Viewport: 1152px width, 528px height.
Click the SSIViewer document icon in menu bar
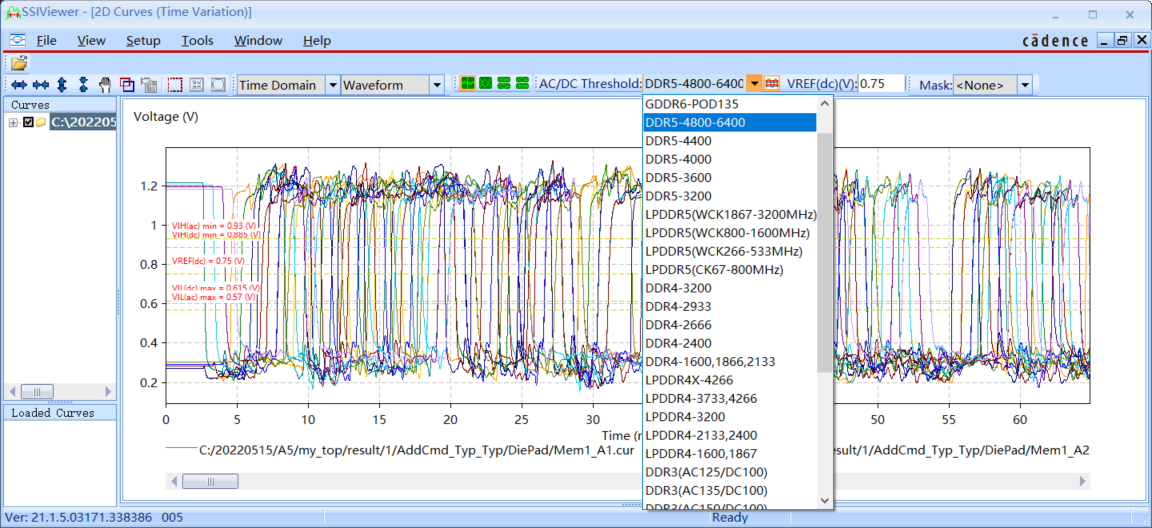click(x=18, y=40)
